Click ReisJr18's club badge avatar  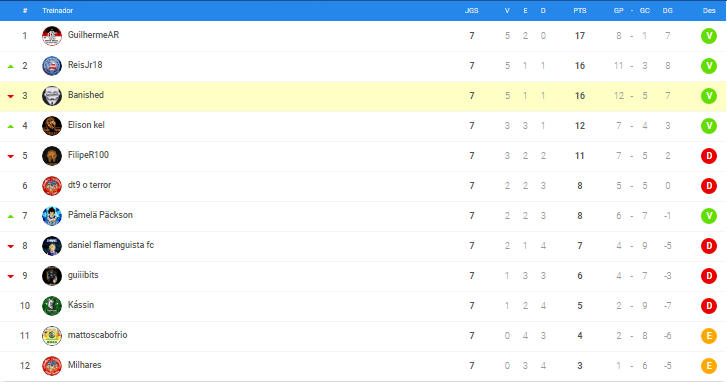pos(52,66)
